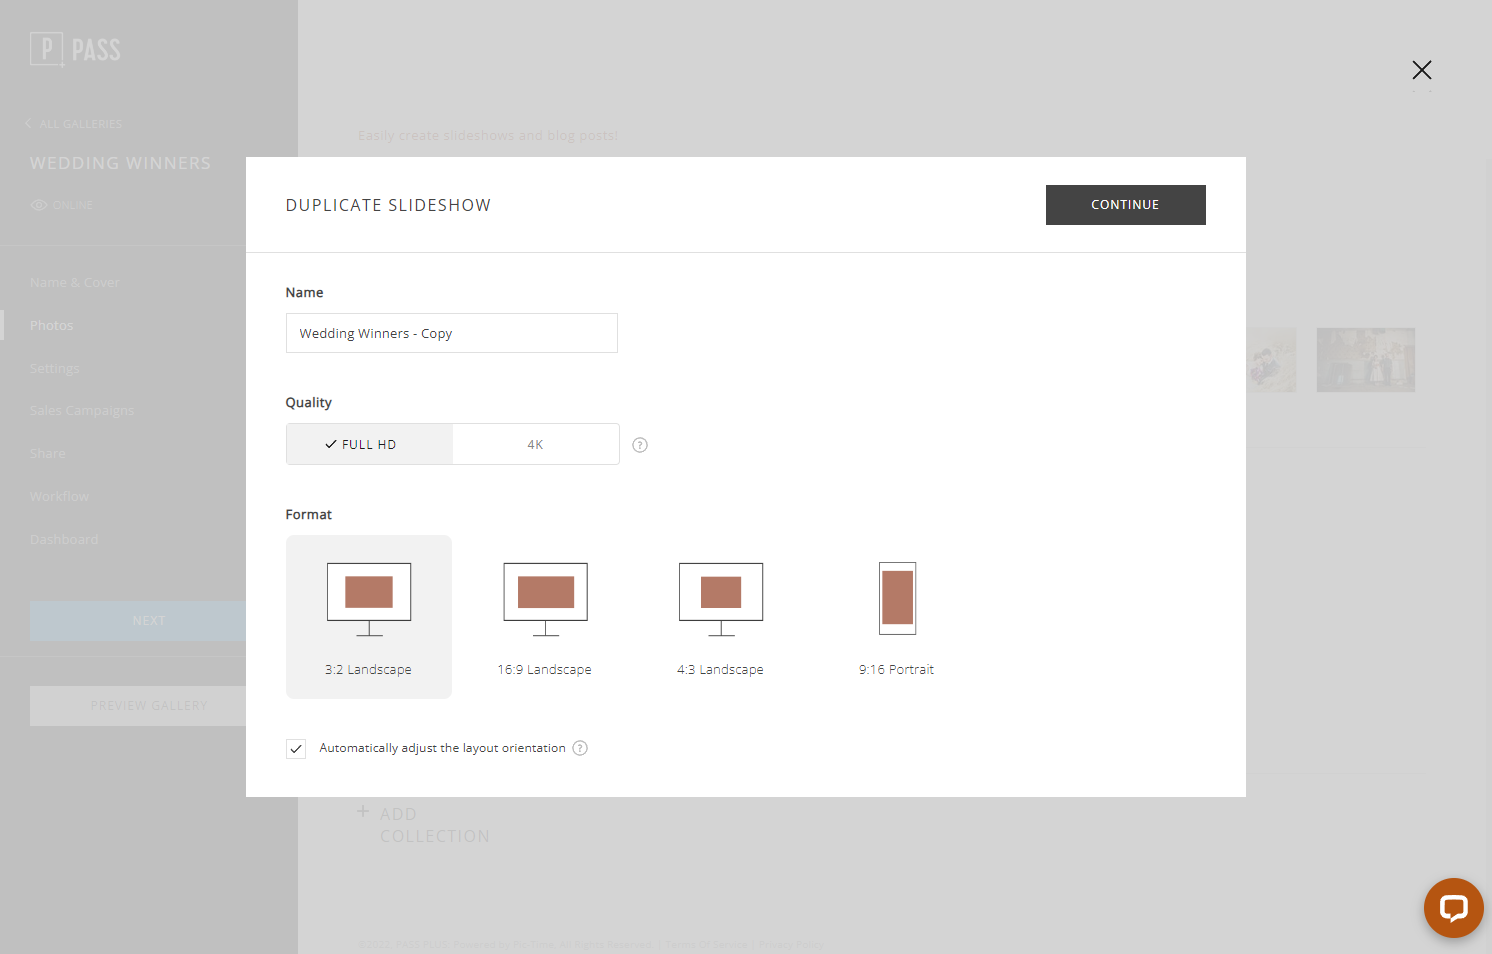Open the live chat bubble
Viewport: 1492px width, 954px height.
1453,908
